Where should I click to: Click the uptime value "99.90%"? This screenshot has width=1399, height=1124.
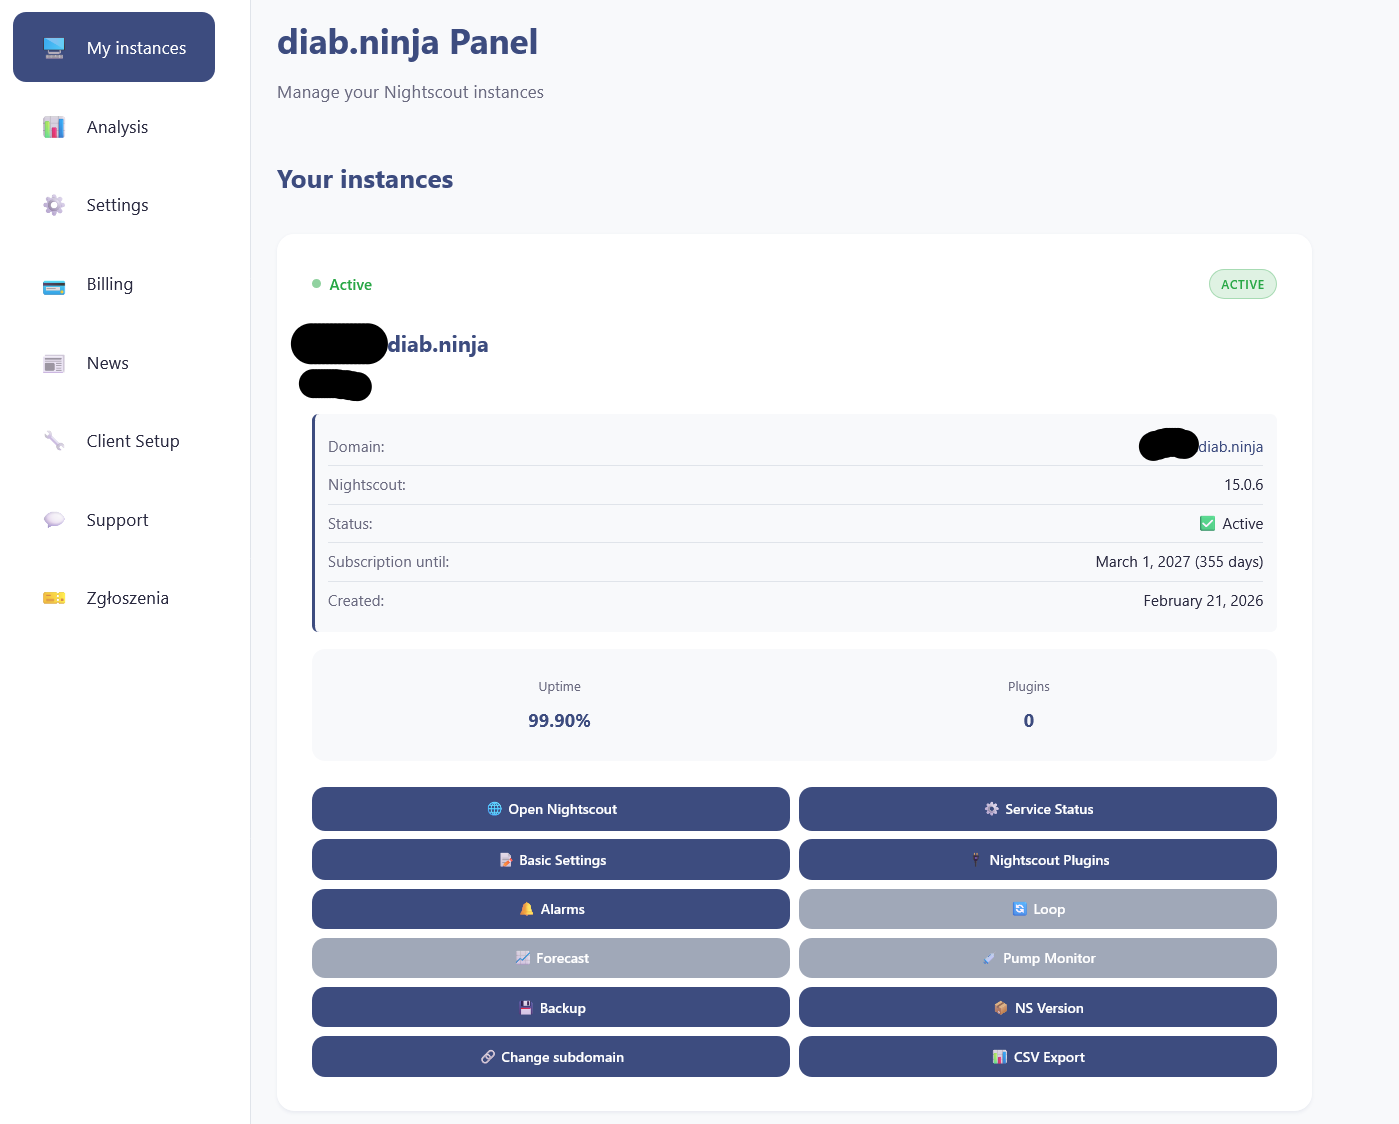pyautogui.click(x=559, y=721)
